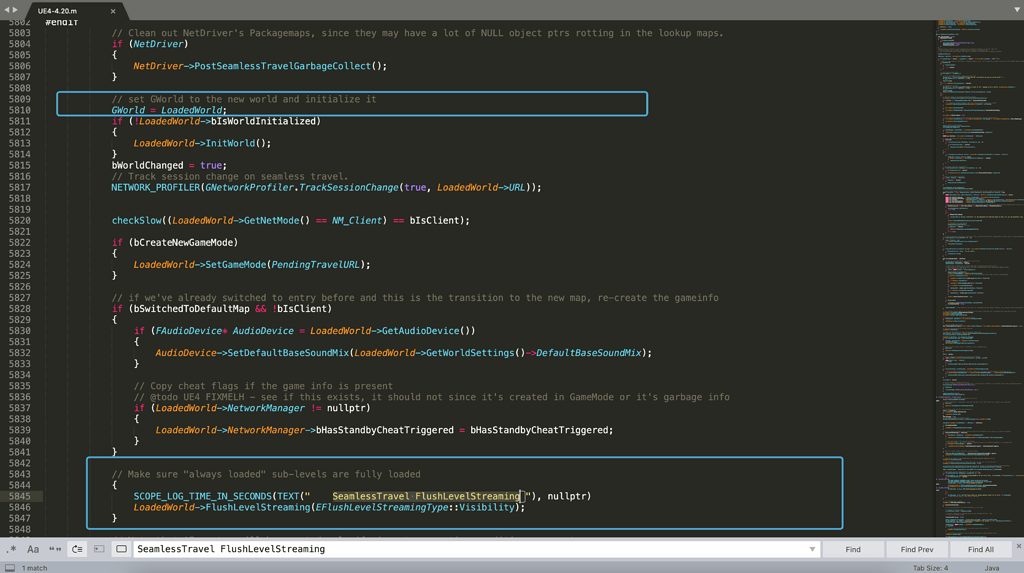Click 'bSwitchedToDefaultMap' condition text
The image size is (1024, 573).
point(191,308)
